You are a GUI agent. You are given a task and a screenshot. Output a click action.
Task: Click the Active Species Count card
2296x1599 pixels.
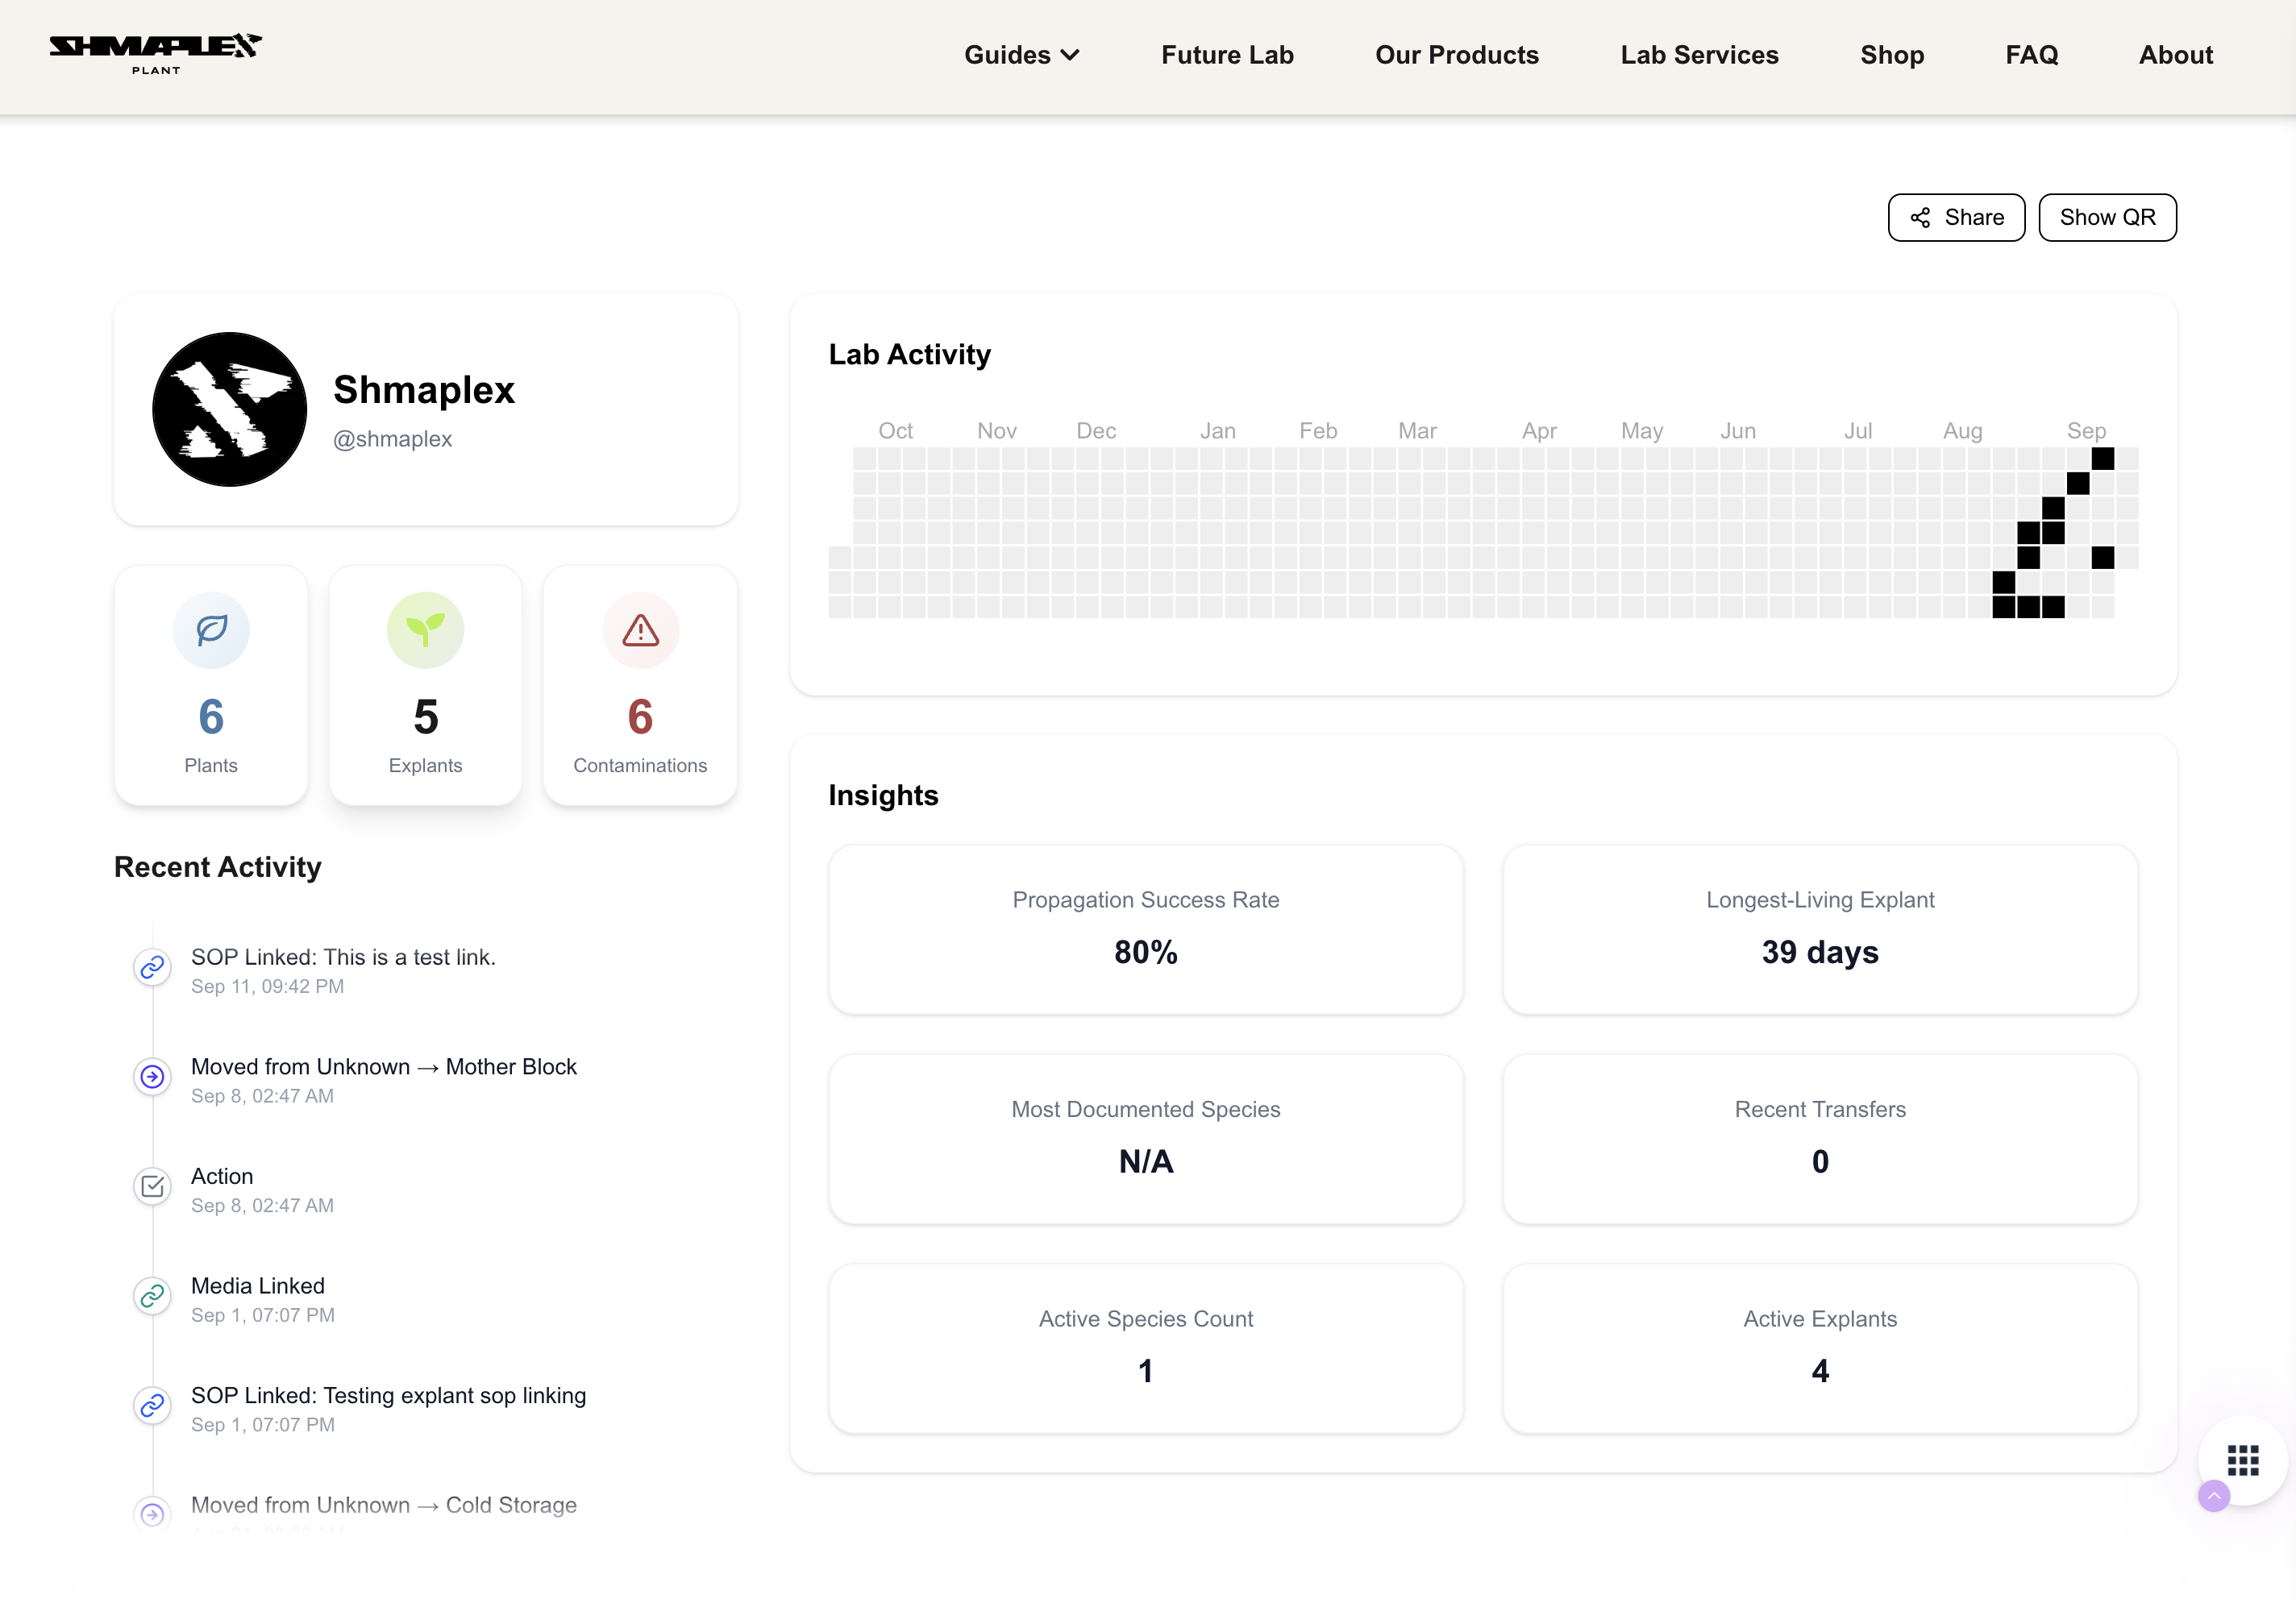(x=1146, y=1348)
